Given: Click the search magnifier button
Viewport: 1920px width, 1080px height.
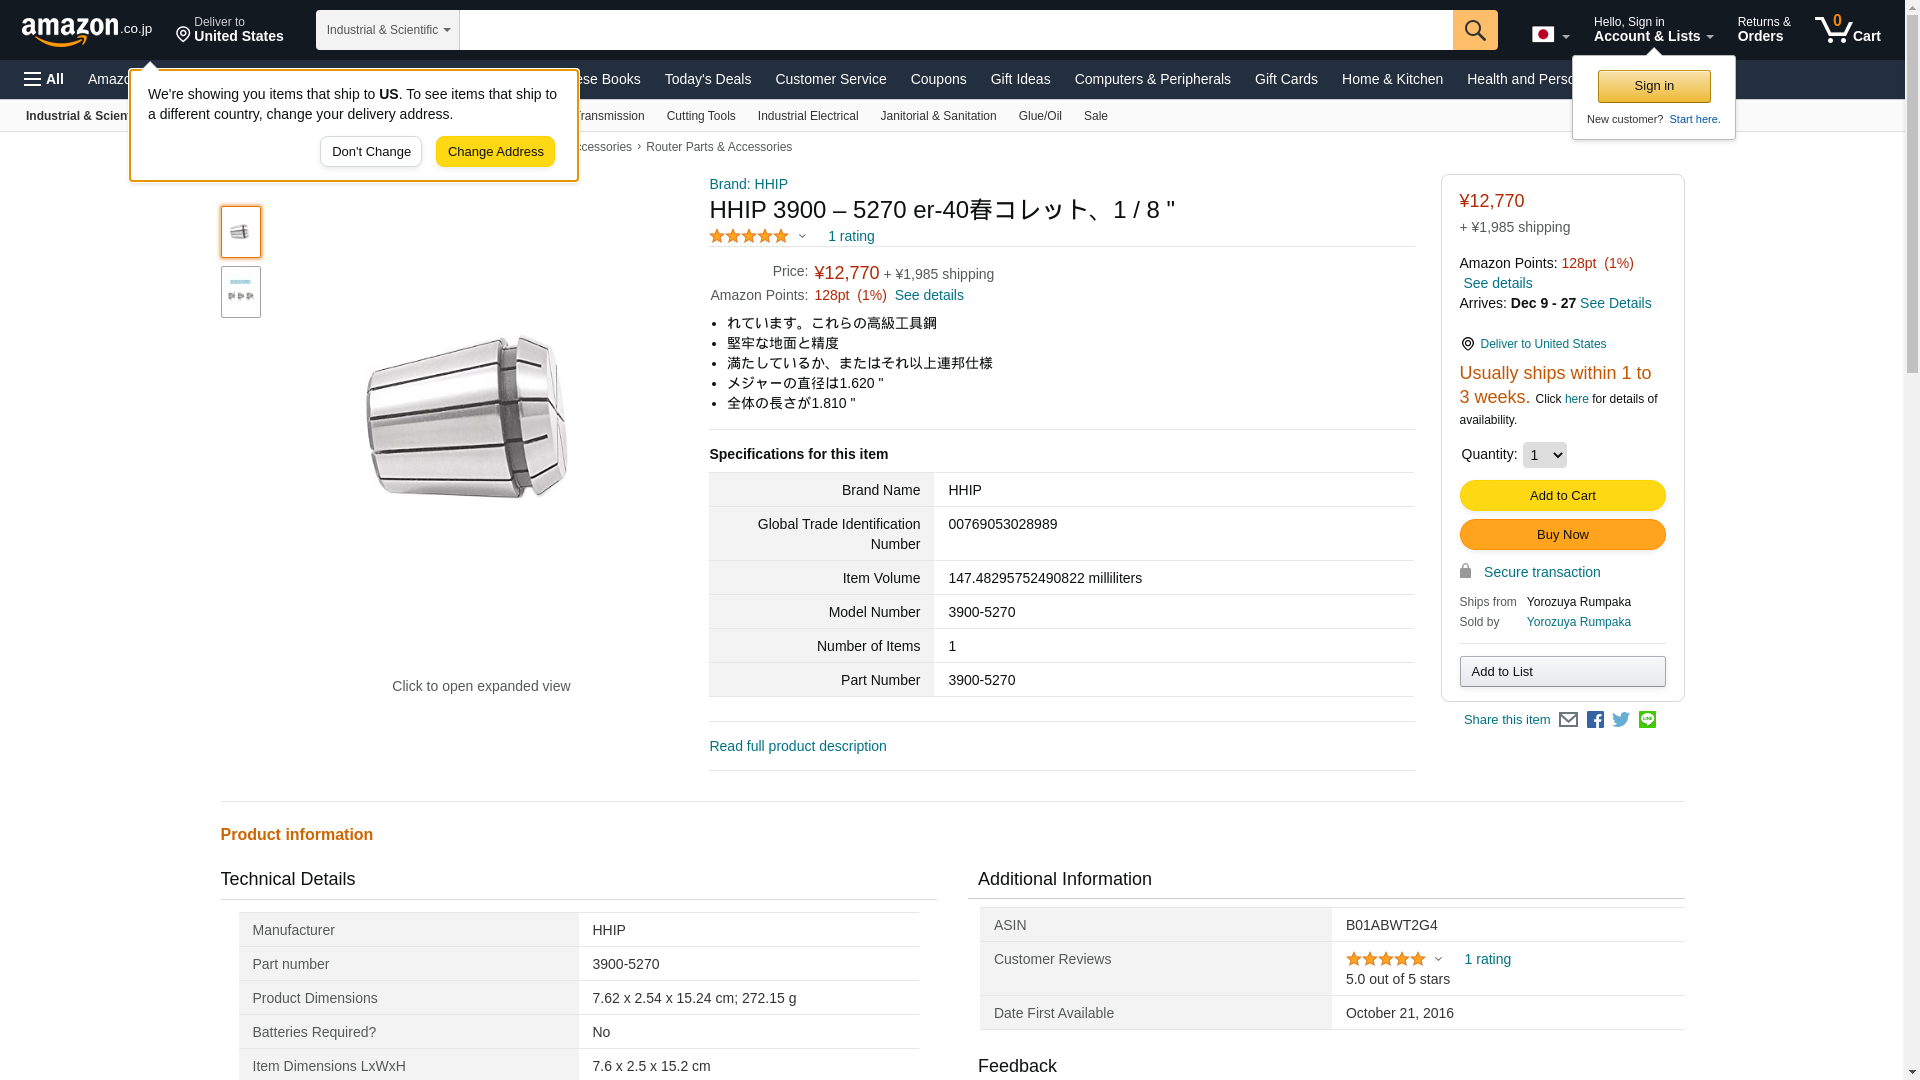Looking at the screenshot, I should [1475, 30].
